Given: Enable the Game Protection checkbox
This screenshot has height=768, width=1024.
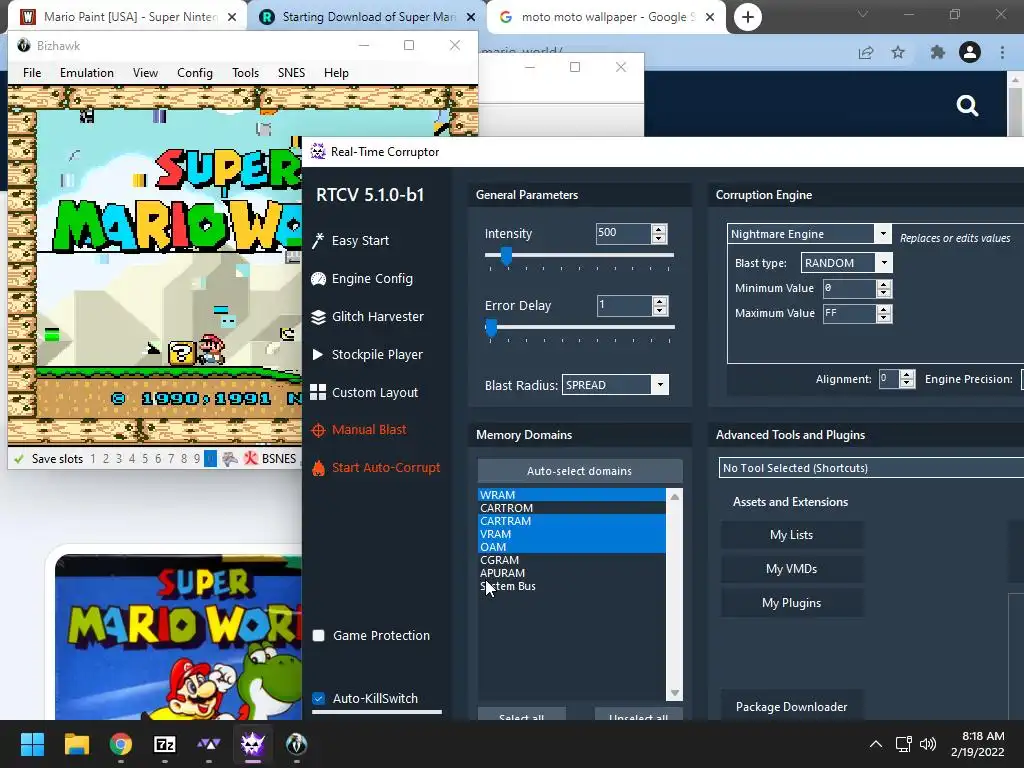Looking at the screenshot, I should 319,635.
